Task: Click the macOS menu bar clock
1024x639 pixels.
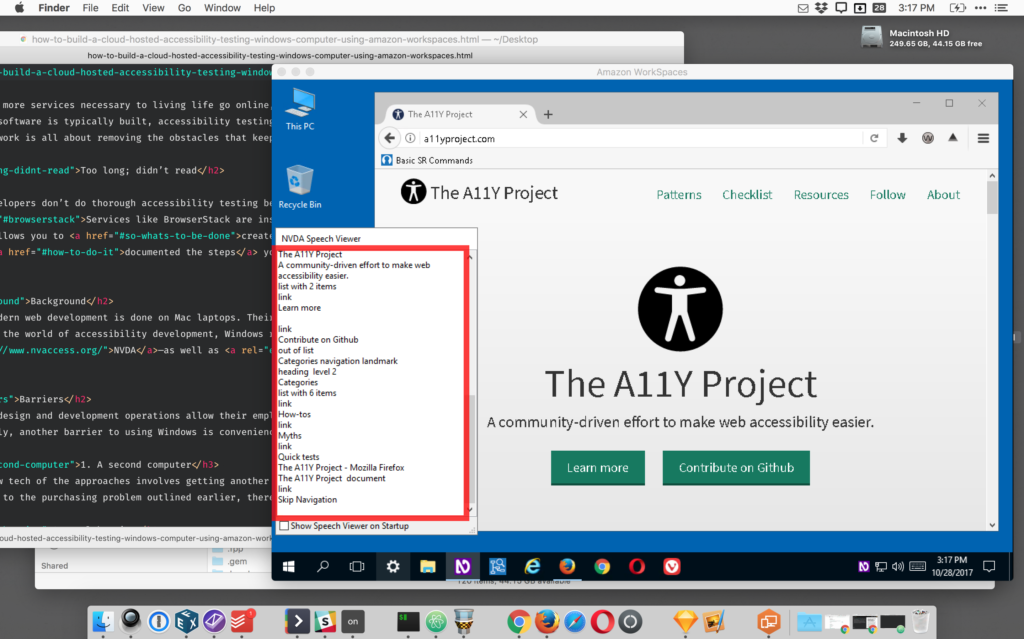Action: pyautogui.click(x=916, y=8)
